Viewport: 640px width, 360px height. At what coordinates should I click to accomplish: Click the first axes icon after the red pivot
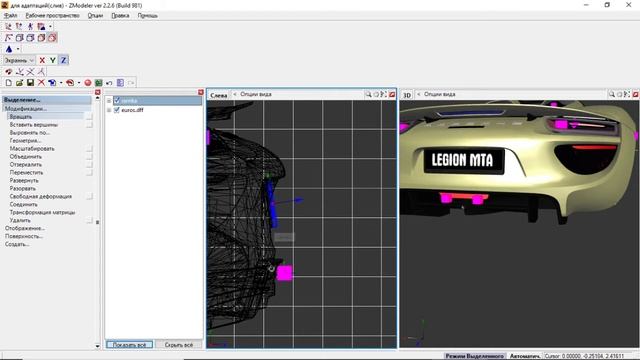(20, 72)
